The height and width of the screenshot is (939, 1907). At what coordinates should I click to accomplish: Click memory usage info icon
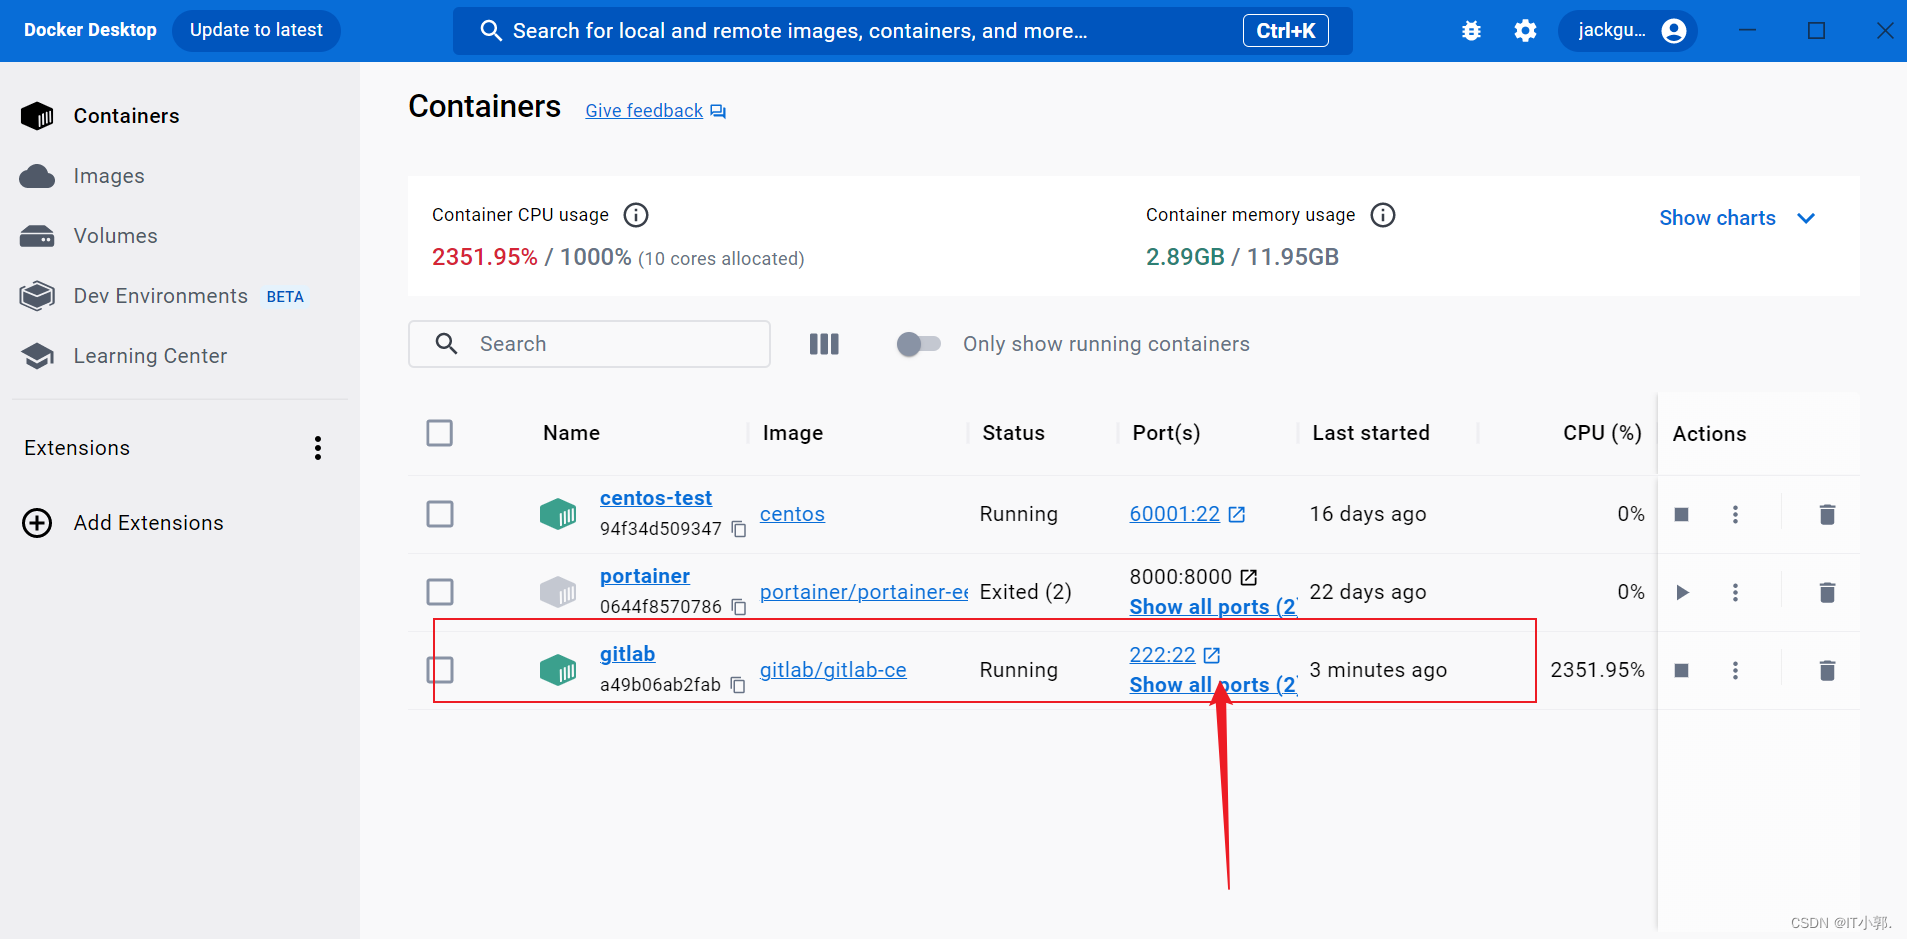pyautogui.click(x=1383, y=215)
